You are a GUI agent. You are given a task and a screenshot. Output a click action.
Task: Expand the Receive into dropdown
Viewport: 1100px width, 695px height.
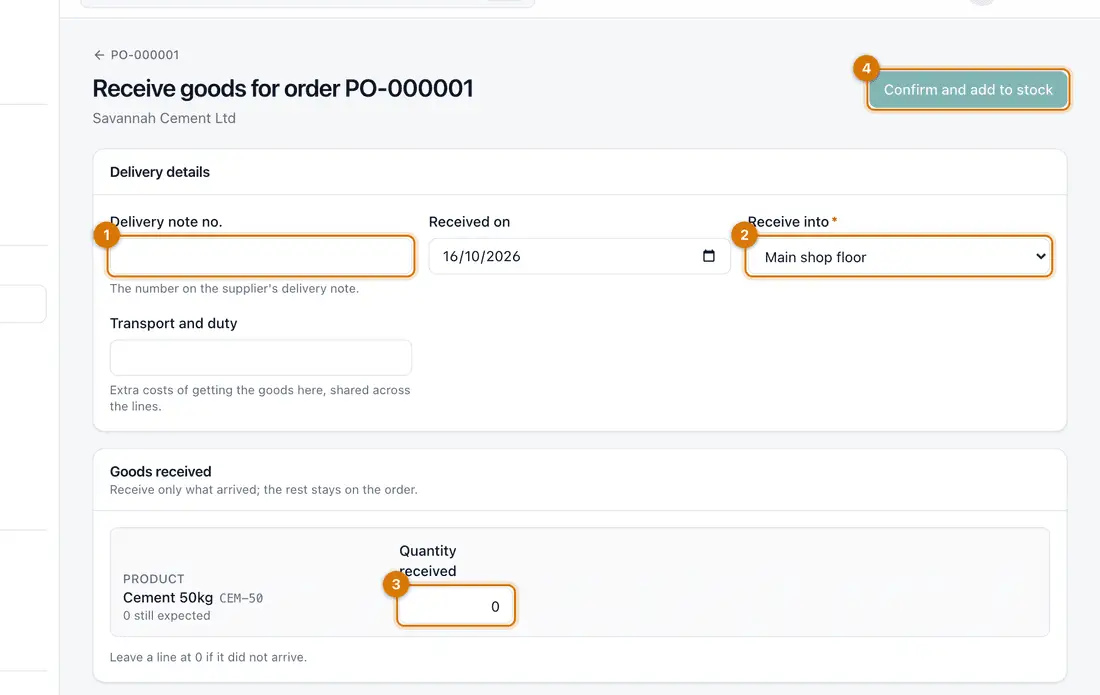point(899,257)
